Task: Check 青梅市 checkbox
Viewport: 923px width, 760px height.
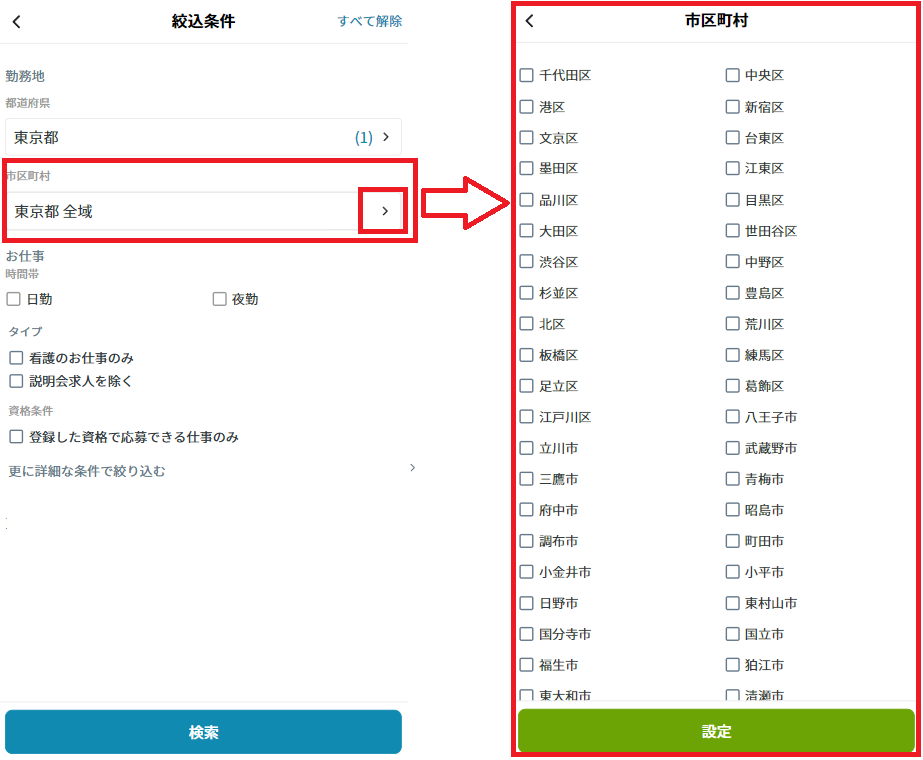Action: (x=732, y=479)
